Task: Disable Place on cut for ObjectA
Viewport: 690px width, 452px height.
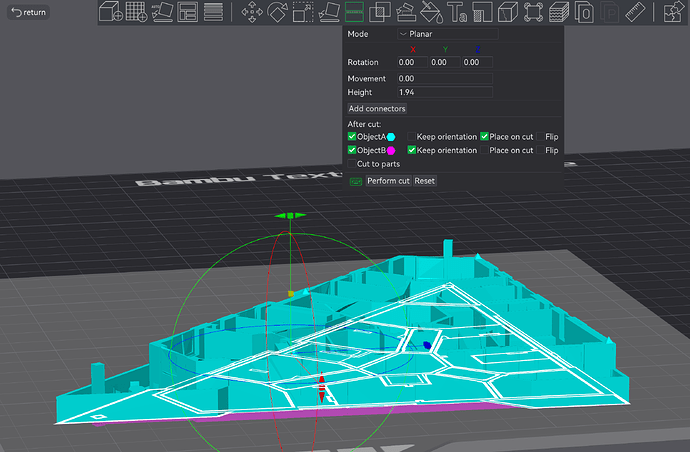Action: point(484,136)
